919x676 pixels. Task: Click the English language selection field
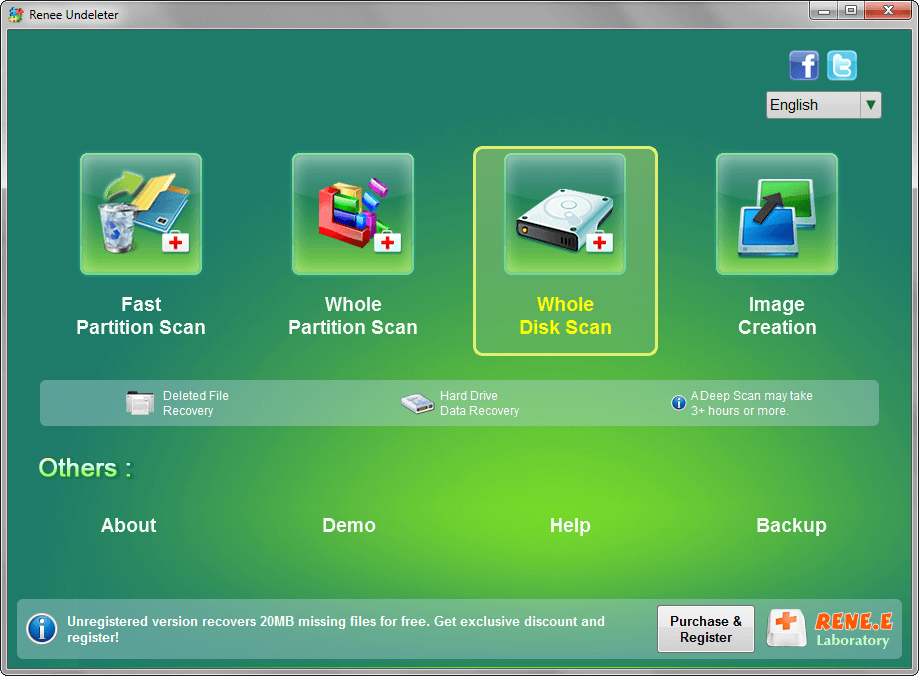(x=812, y=105)
